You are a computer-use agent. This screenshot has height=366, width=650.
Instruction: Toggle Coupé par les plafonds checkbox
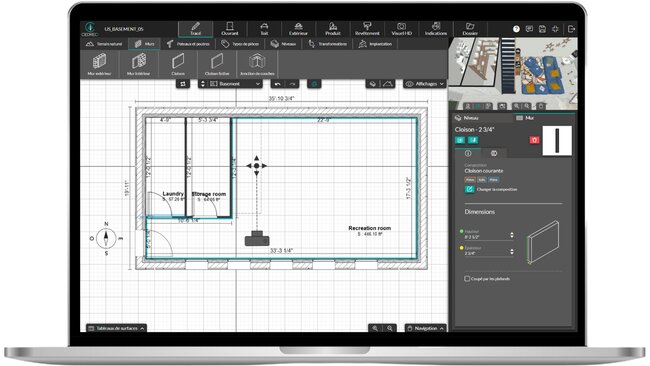click(467, 279)
